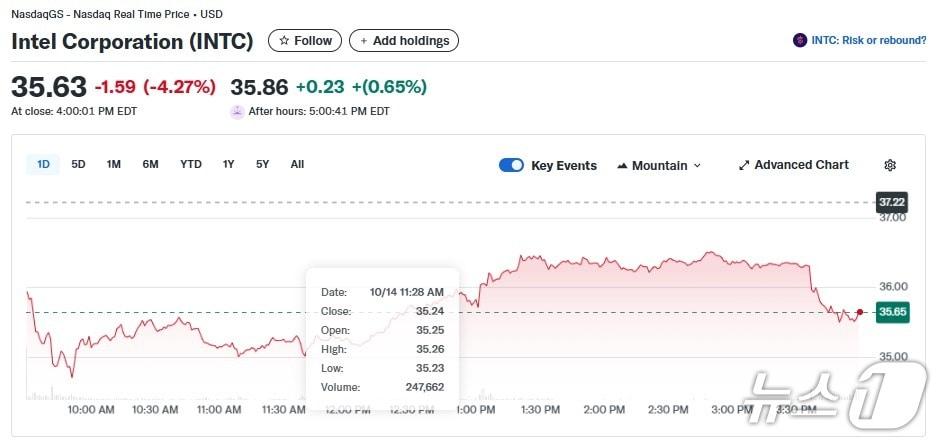Select the All time range tab
Image resolution: width=941 pixels, height=443 pixels.
click(297, 165)
